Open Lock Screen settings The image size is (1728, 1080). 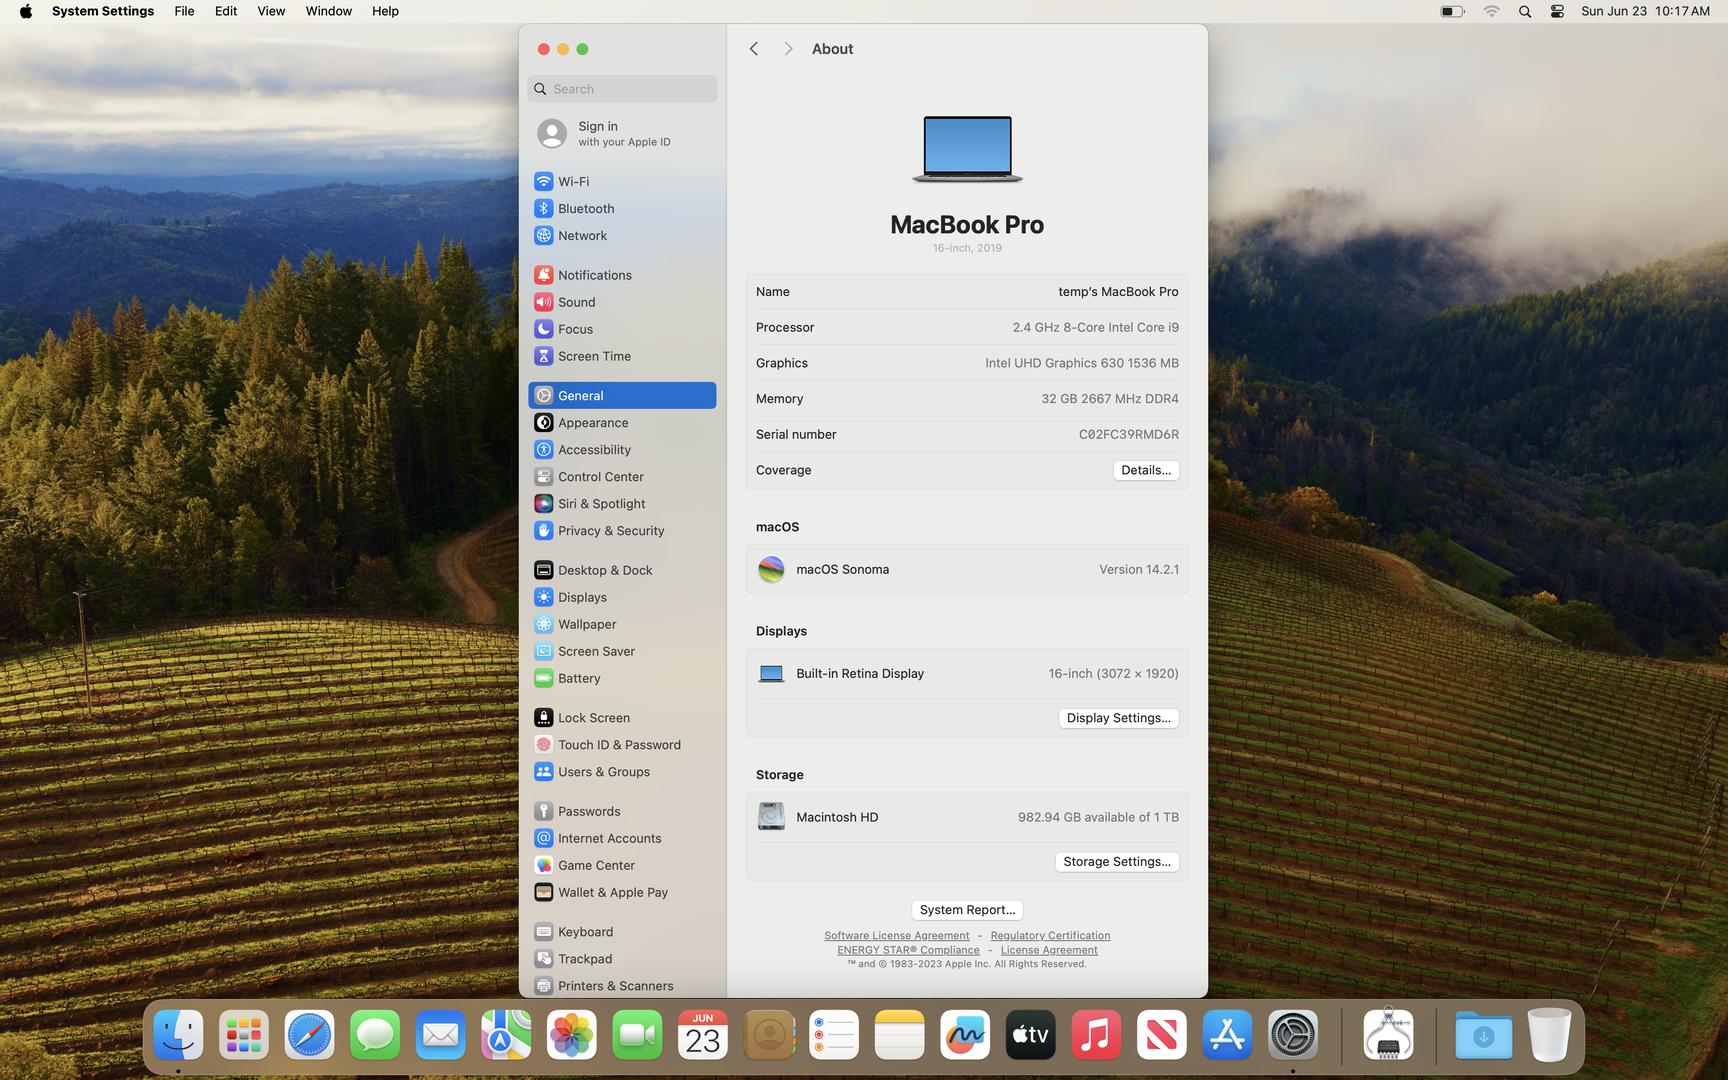coord(622,718)
